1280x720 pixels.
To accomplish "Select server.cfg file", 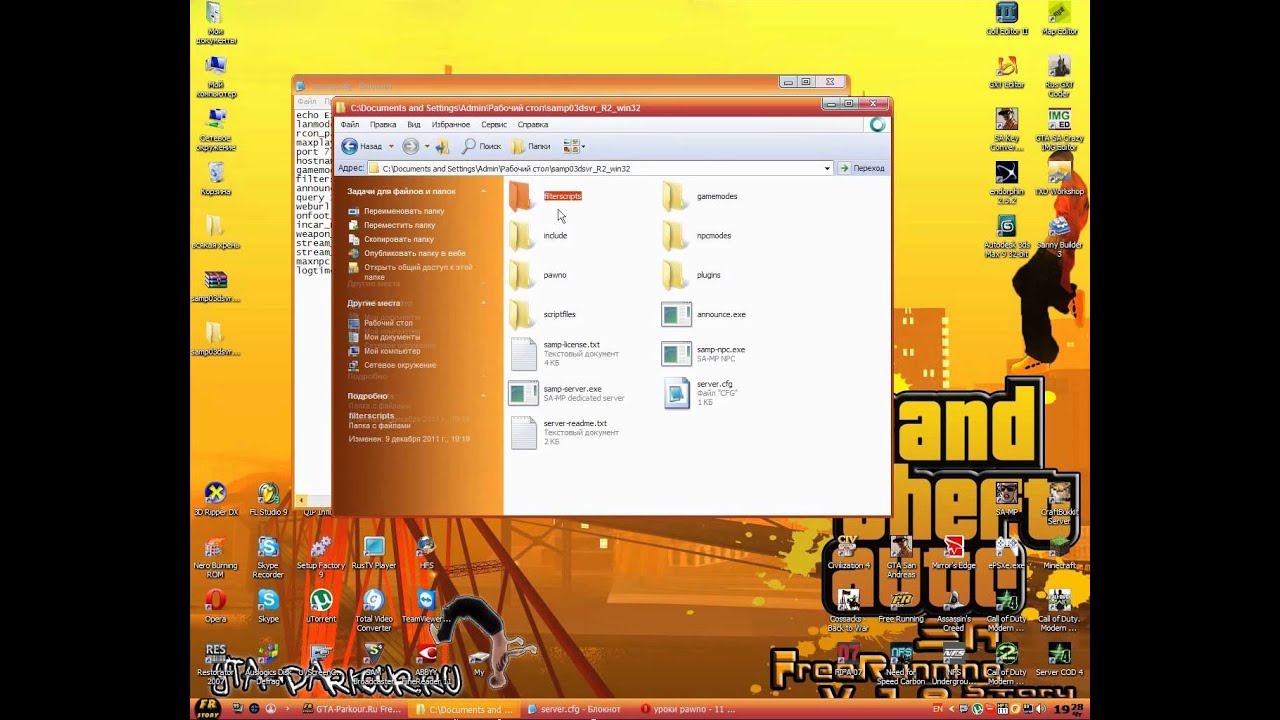I will coord(700,393).
